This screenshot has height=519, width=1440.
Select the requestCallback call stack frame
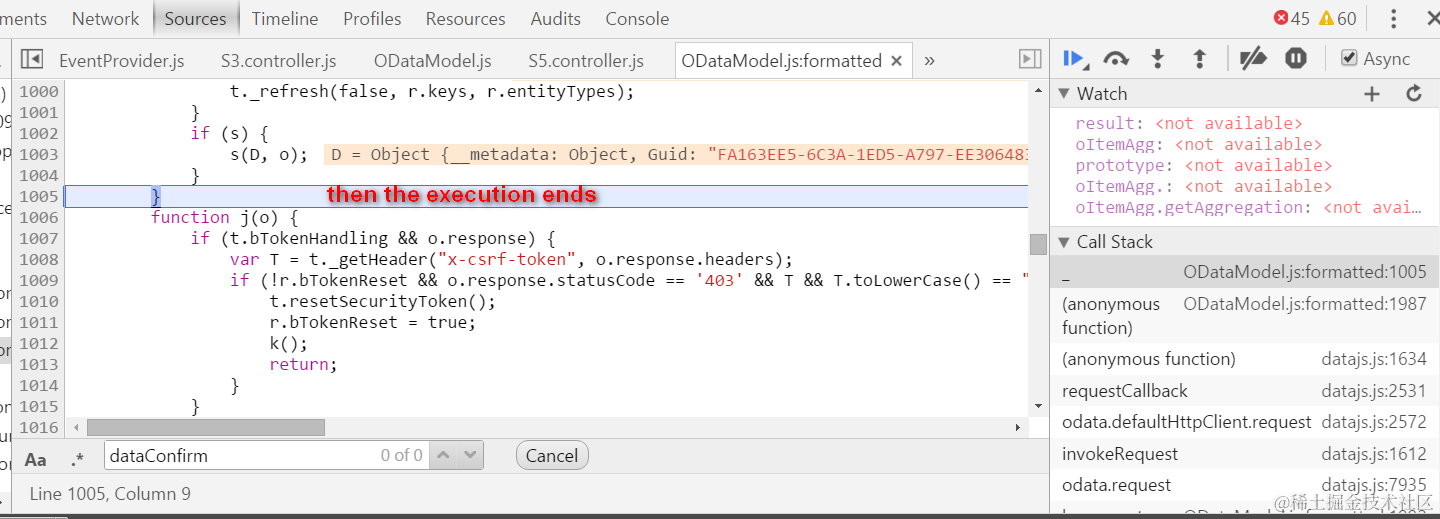pos(1244,391)
